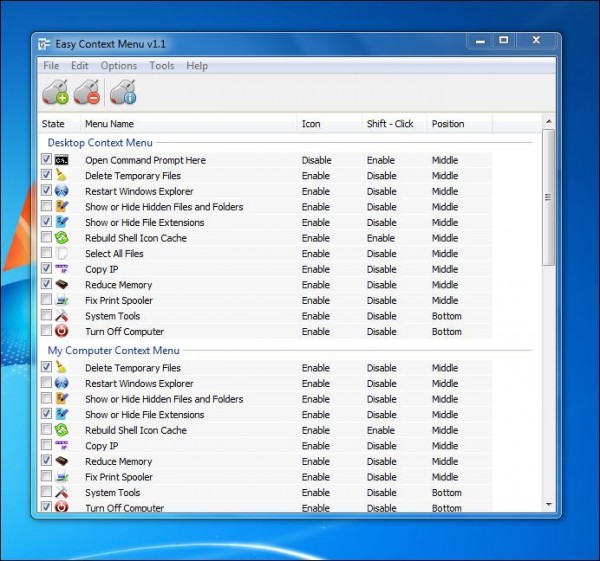
Task: Check the Desktop Turn Off Computer checkbox
Action: click(x=46, y=331)
